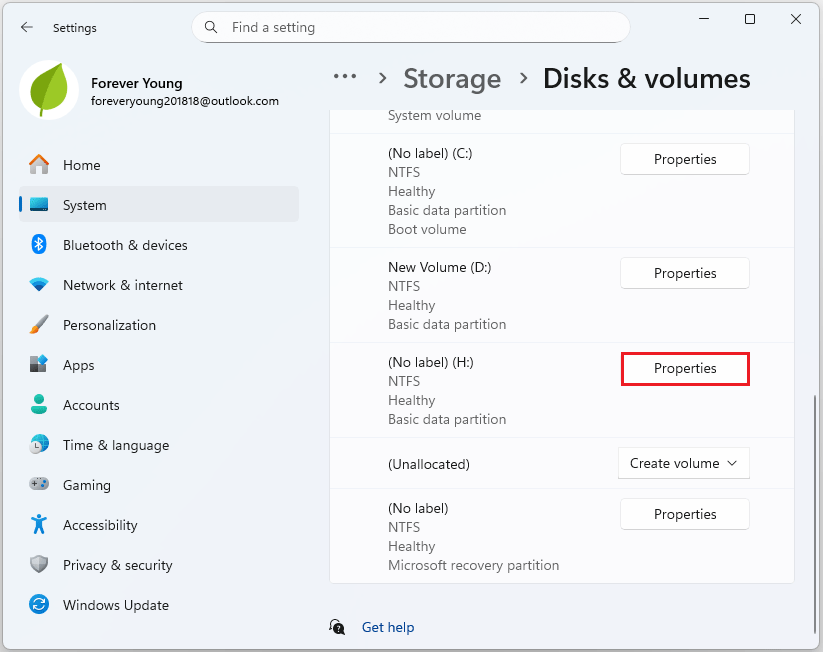Image resolution: width=823 pixels, height=652 pixels.
Task: Open Windows Update page
Action: tap(115, 605)
